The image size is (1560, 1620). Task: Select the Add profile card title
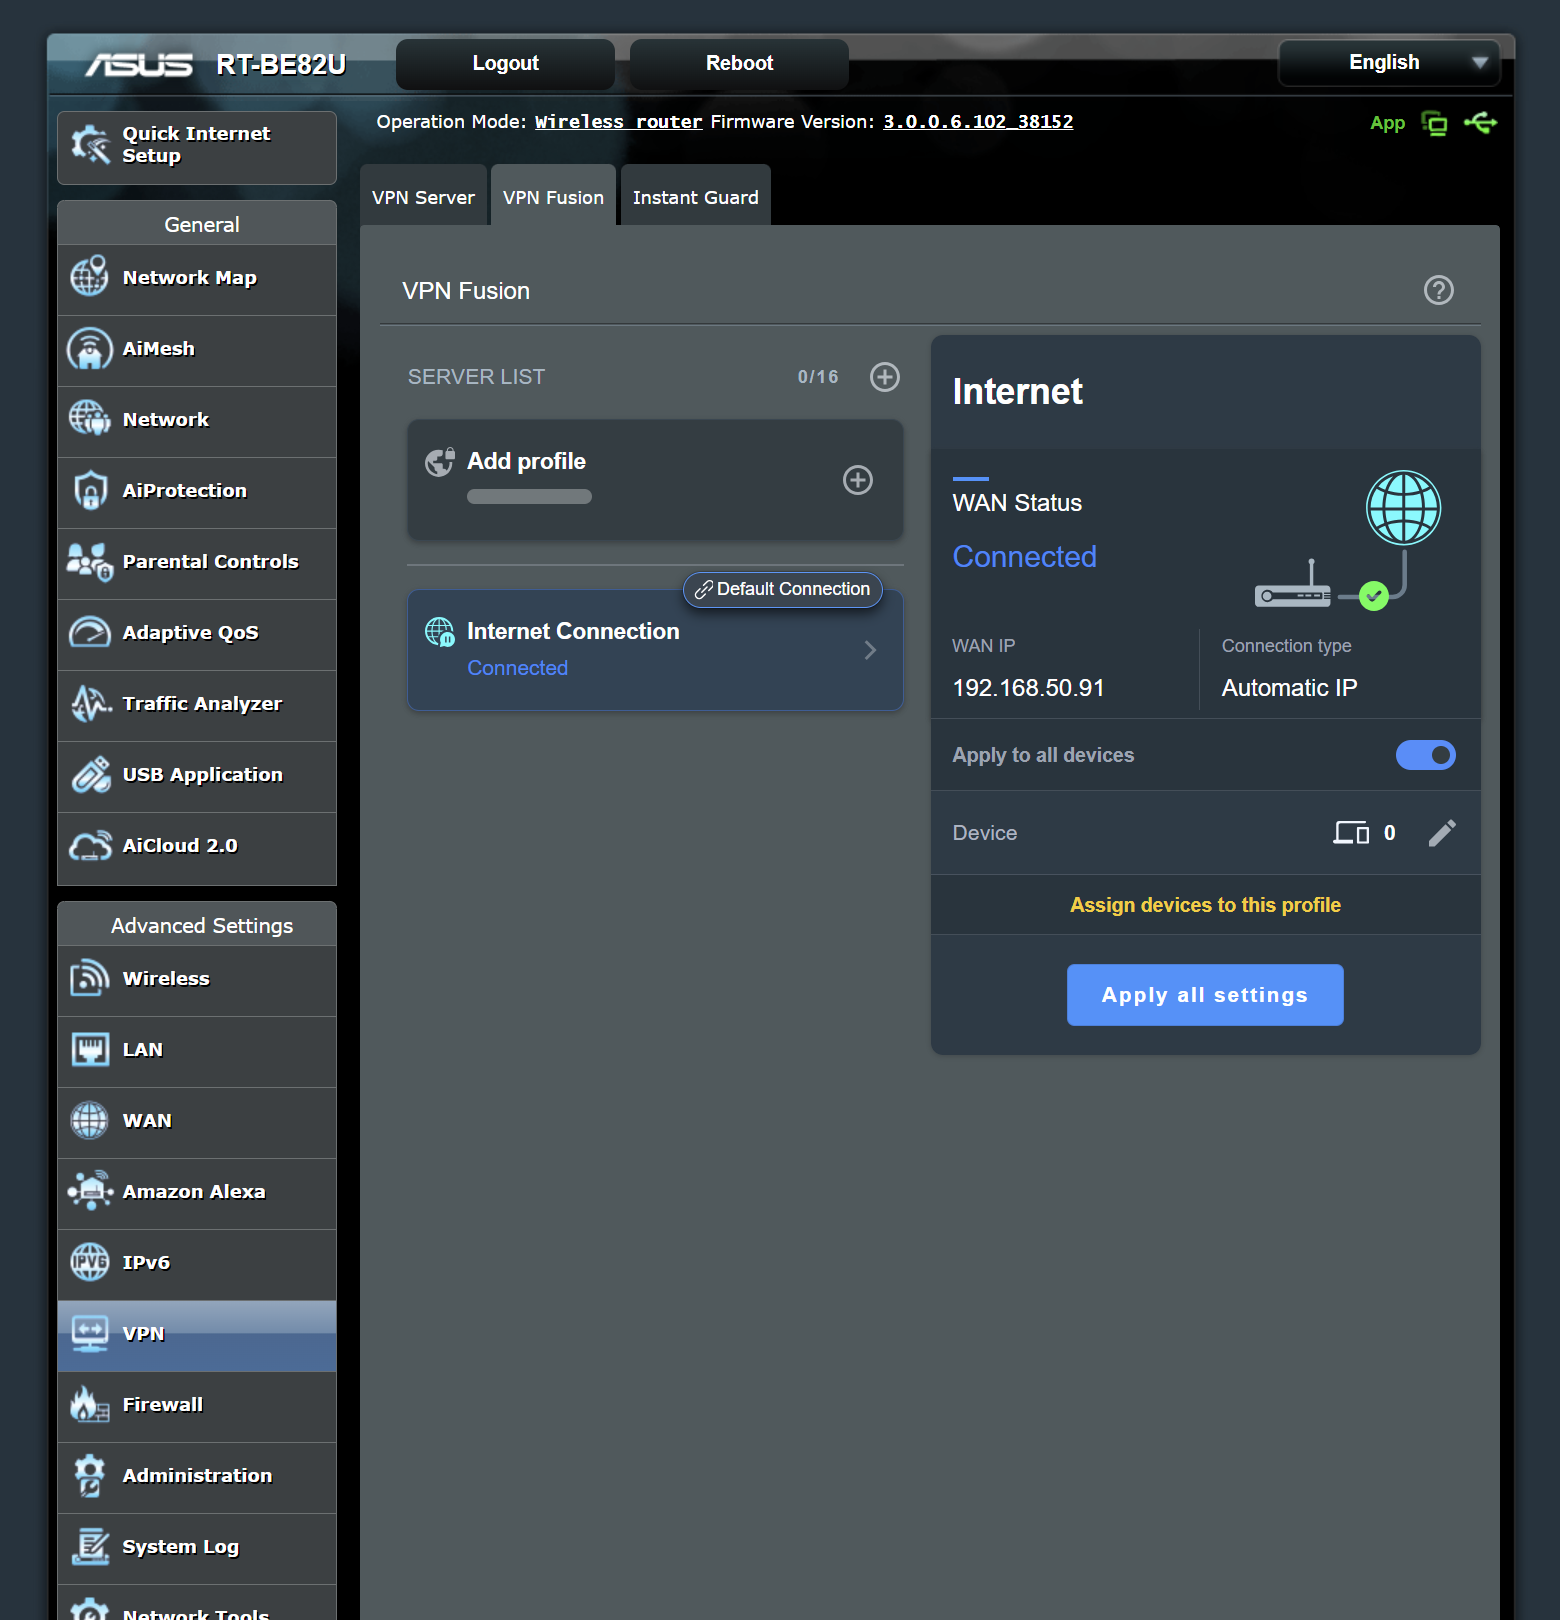[526, 461]
